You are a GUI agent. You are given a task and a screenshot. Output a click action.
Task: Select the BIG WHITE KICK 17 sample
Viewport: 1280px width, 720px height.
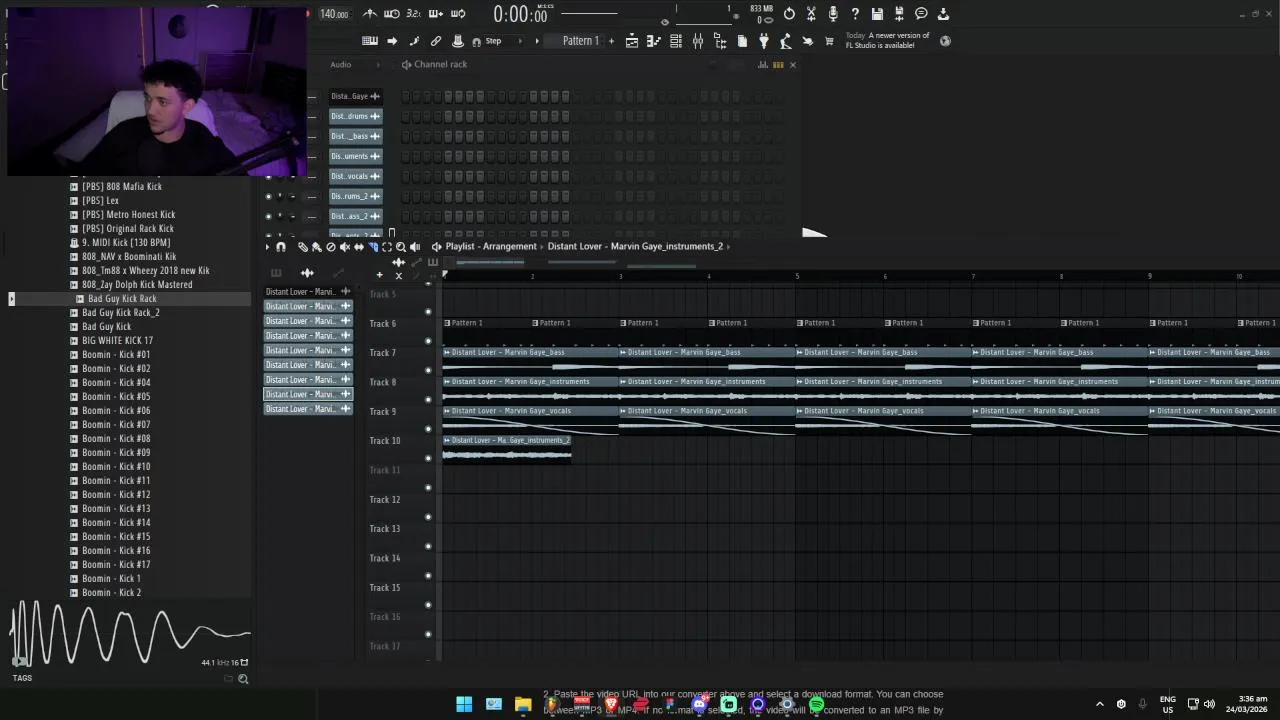point(117,341)
